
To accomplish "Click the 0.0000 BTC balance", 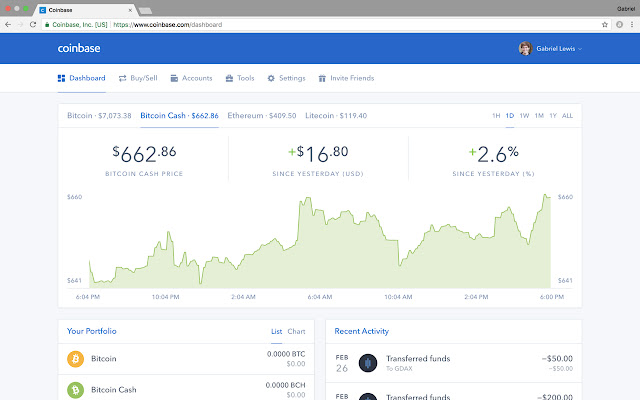I will tap(286, 354).
